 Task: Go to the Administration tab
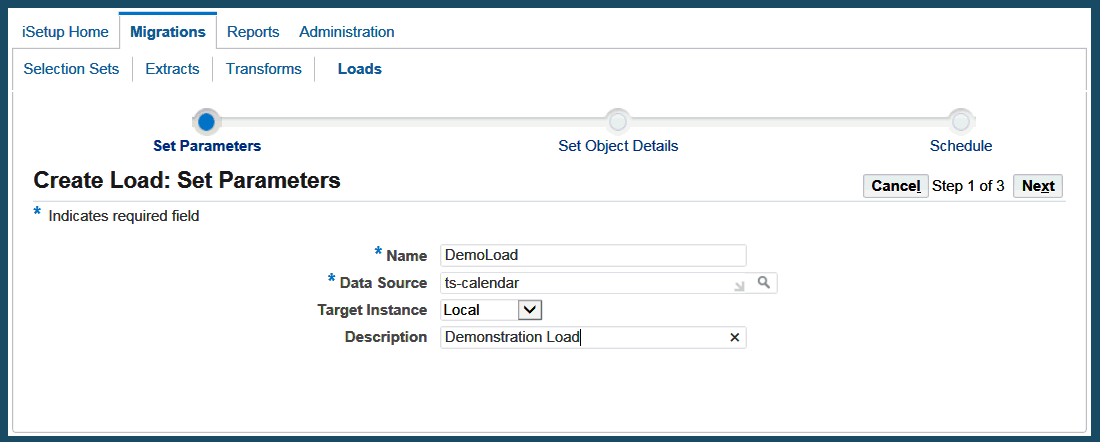[347, 32]
